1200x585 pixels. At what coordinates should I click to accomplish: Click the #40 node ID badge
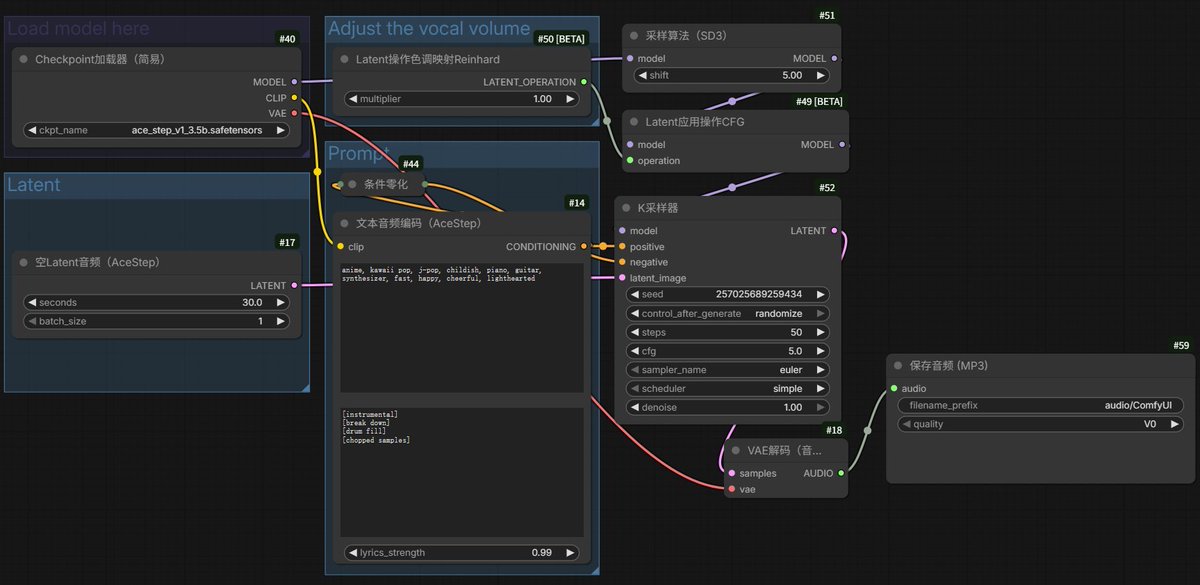pos(287,39)
